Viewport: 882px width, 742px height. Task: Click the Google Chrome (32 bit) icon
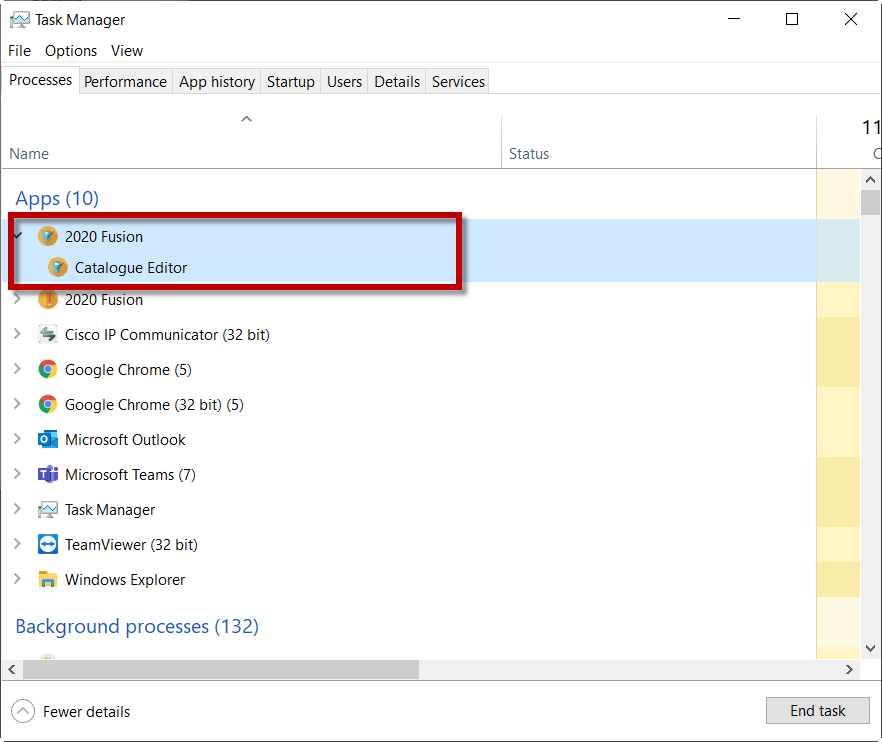(48, 404)
